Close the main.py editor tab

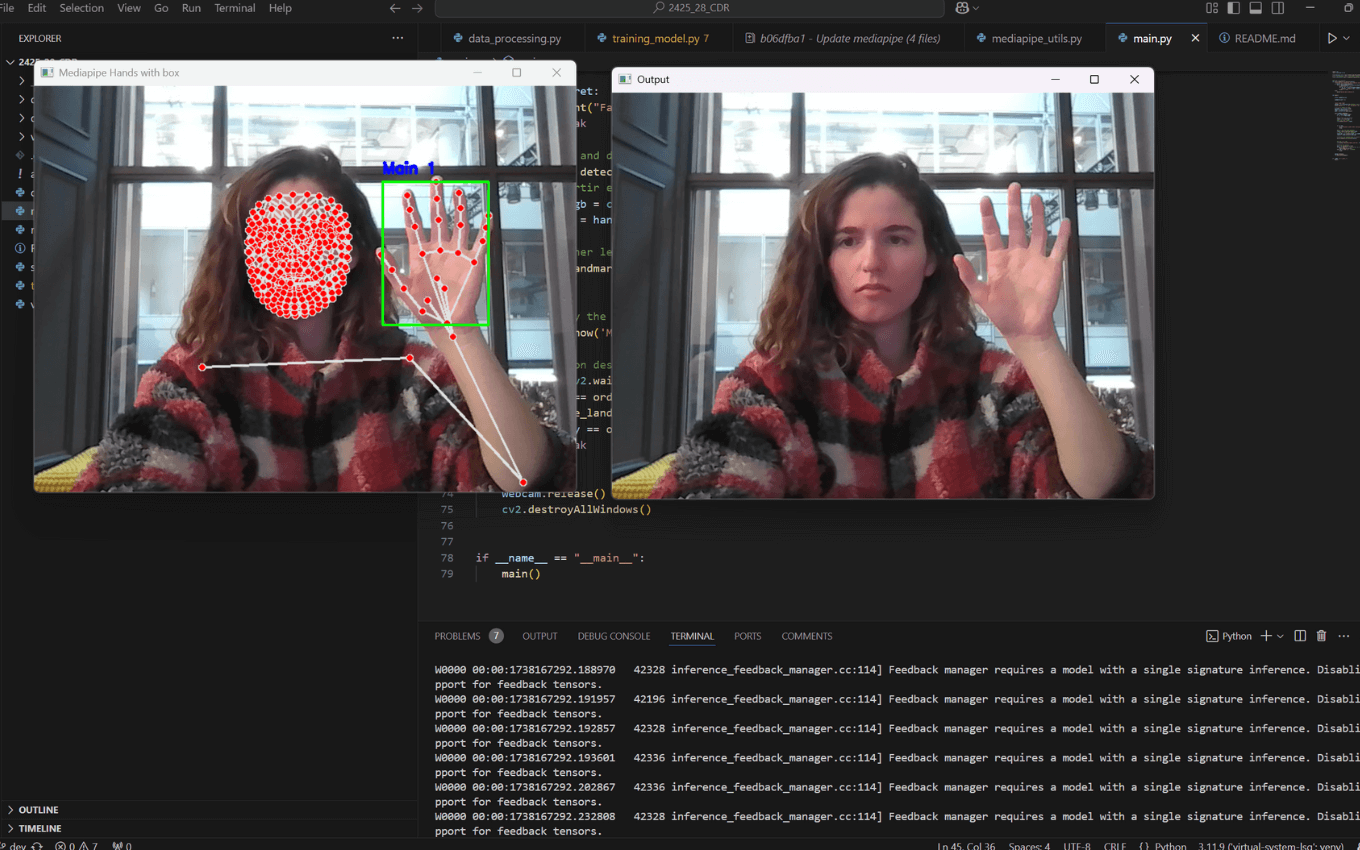coord(1195,38)
